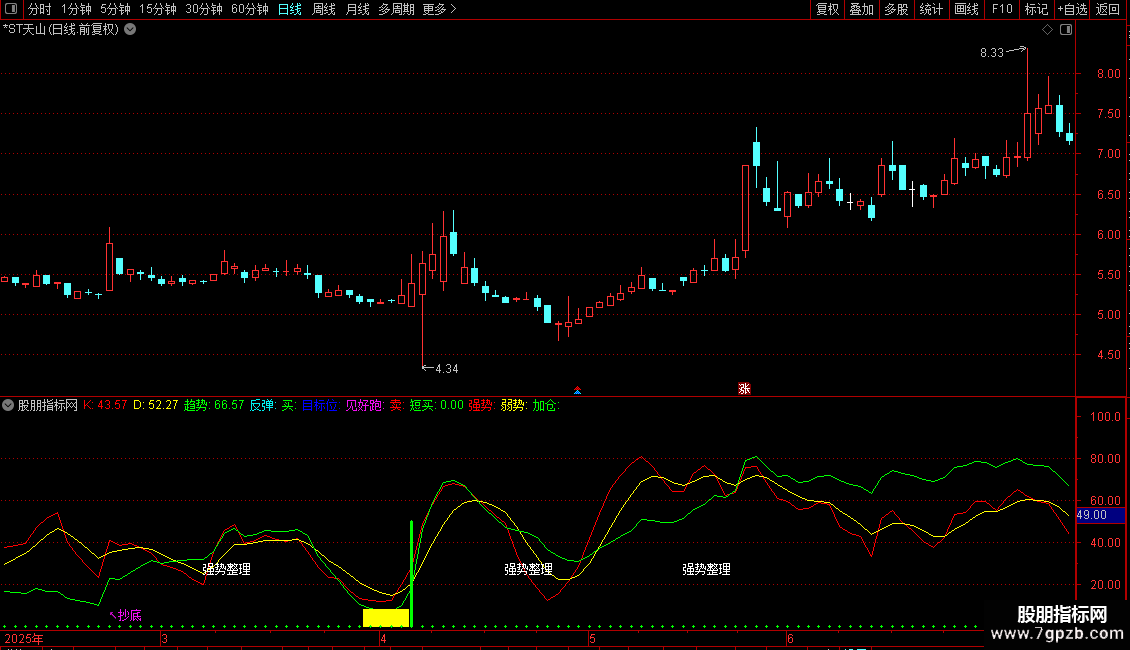The height and width of the screenshot is (650, 1130).
Task: Click the *ST天山 (日线.前复权) title
Action: 61,30
